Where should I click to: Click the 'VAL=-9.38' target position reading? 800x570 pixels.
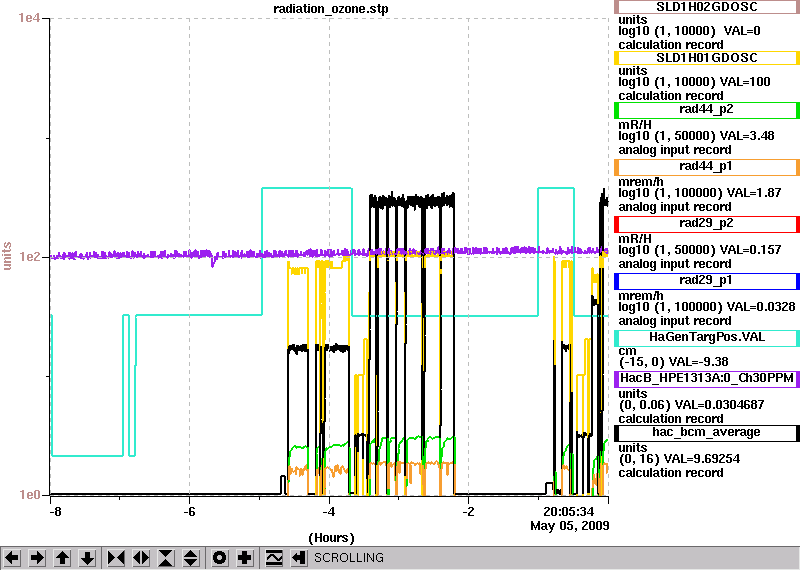point(698,362)
